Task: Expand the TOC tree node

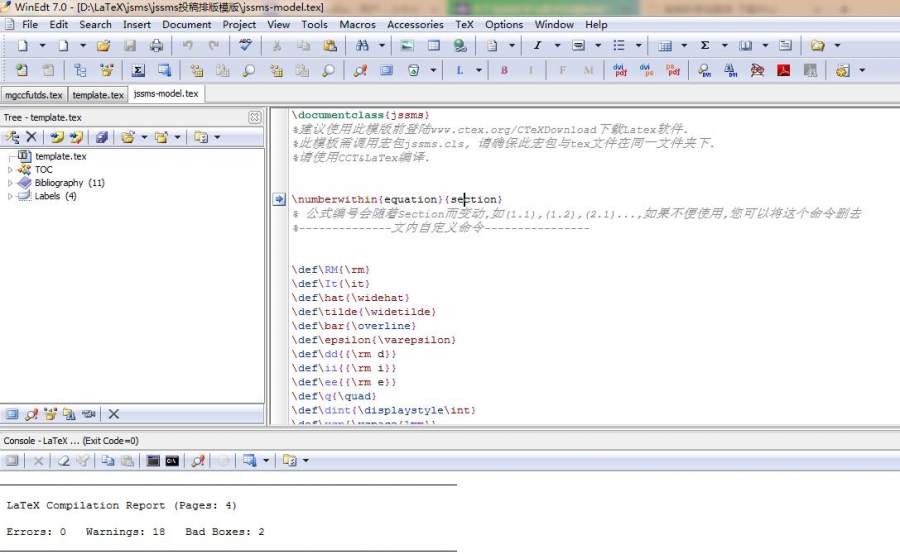Action: [11, 170]
